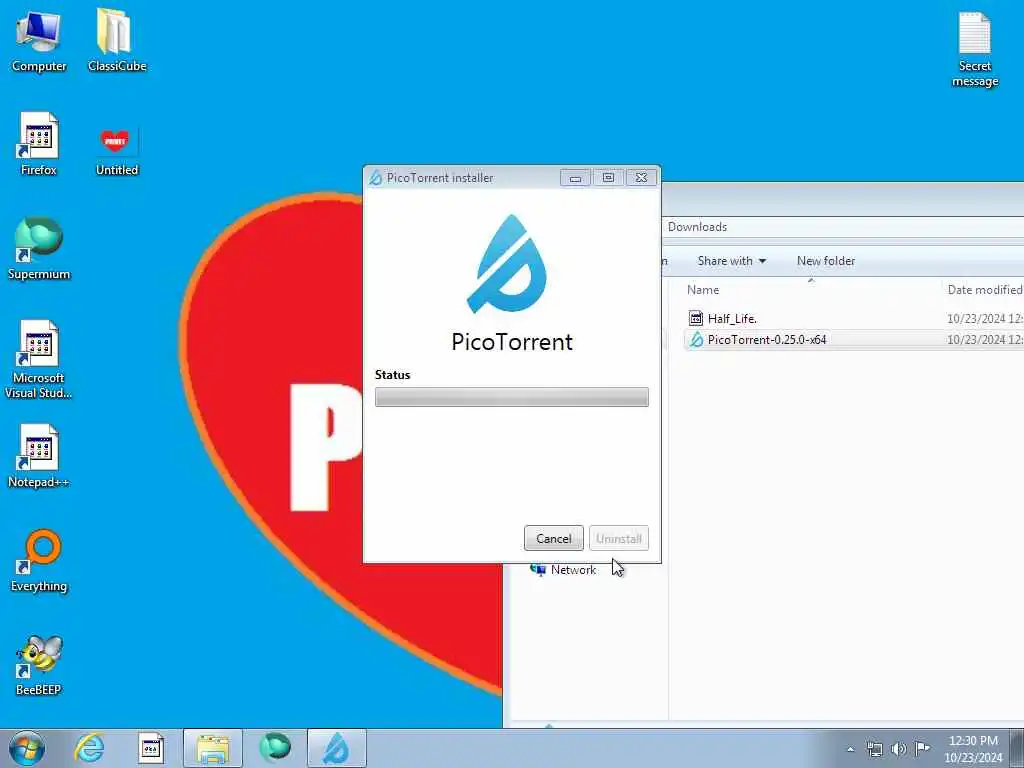The width and height of the screenshot is (1024, 768).
Task: Switch to Windows Explorer on taskbar
Action: [x=213, y=748]
